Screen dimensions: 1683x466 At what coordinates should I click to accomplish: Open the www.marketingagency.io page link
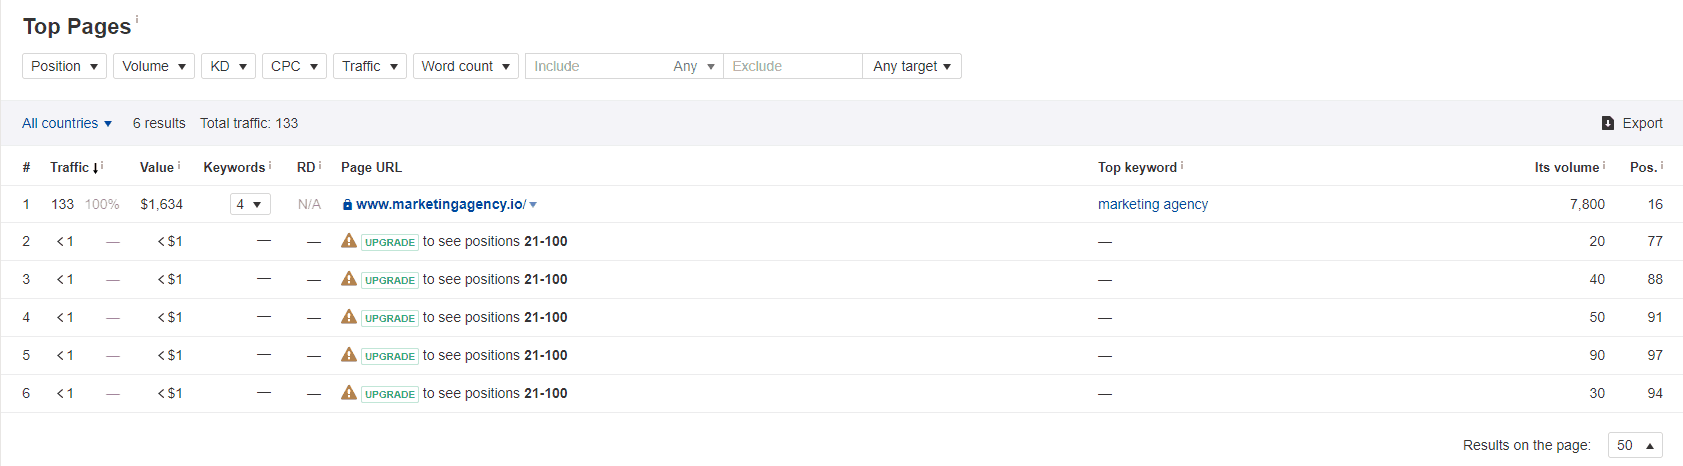click(x=440, y=204)
